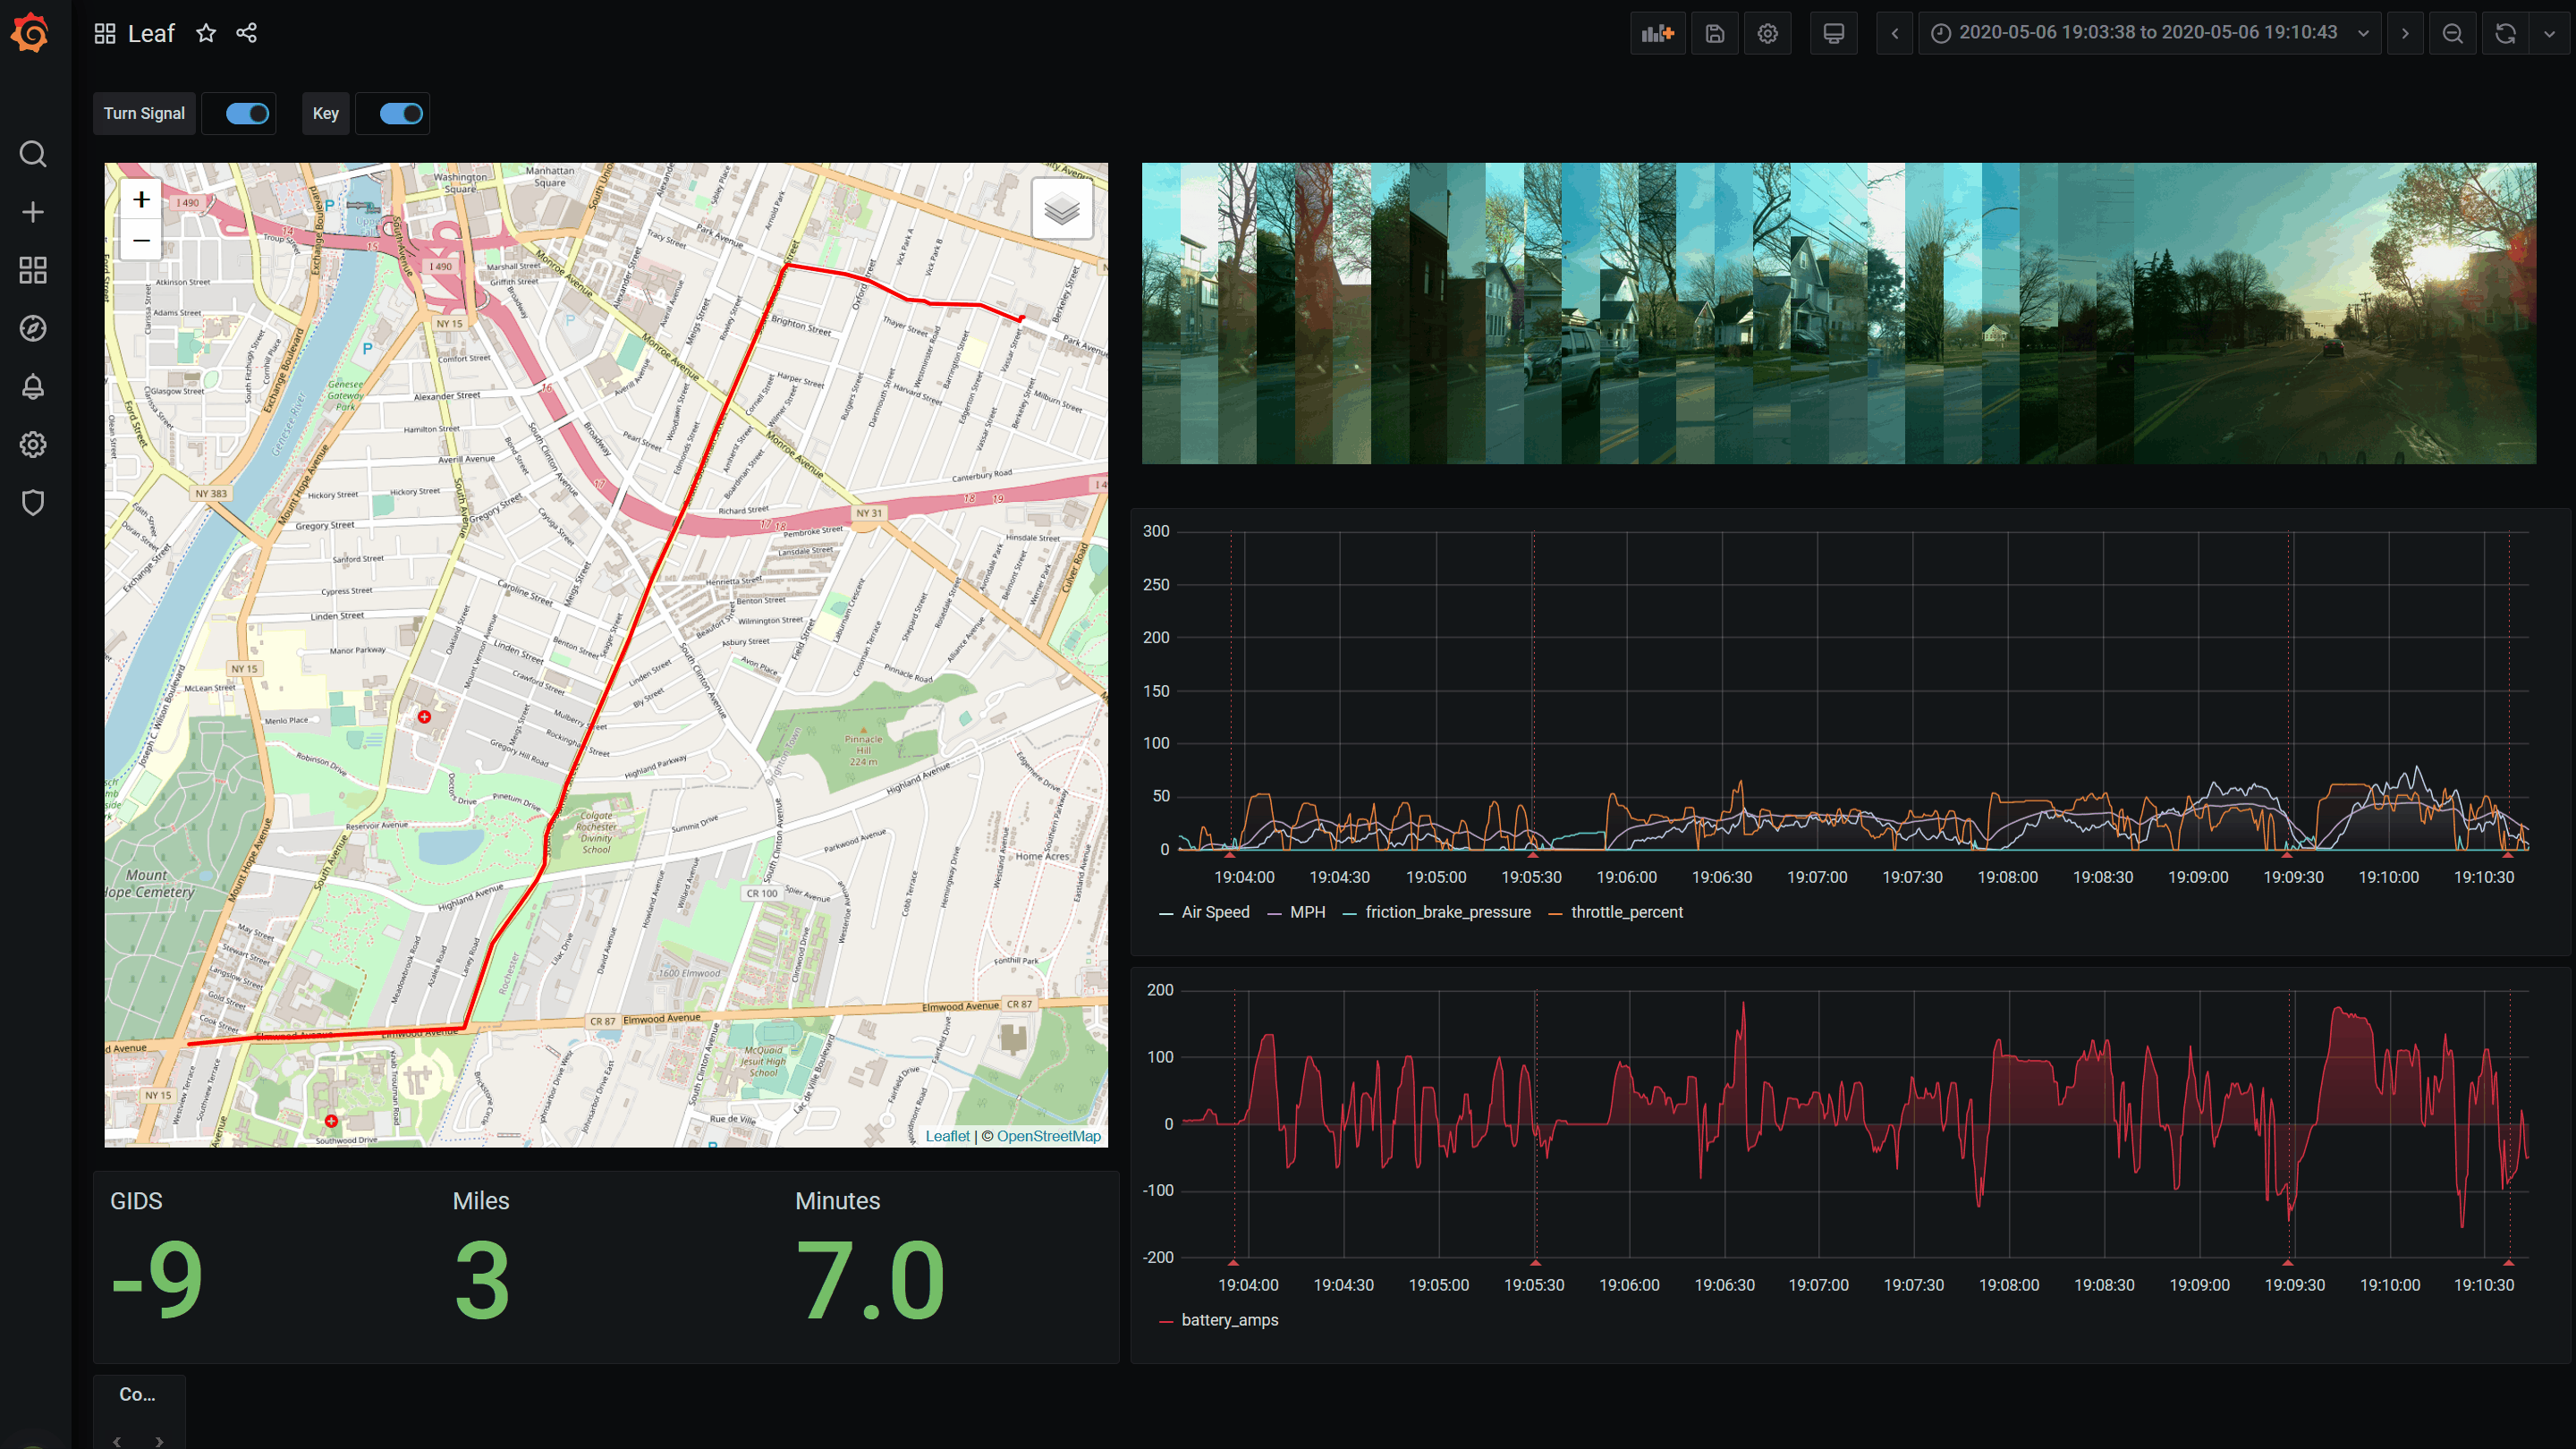
Task: Click the Add panel icon in top bar
Action: 1657,33
